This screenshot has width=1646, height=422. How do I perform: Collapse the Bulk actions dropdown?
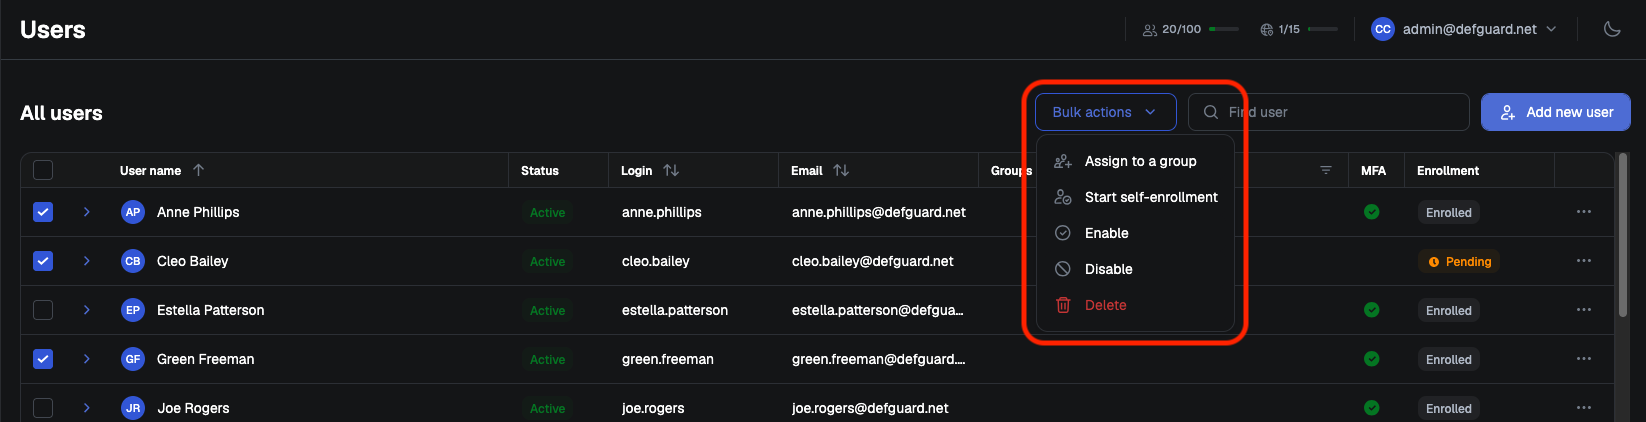(x=1105, y=112)
